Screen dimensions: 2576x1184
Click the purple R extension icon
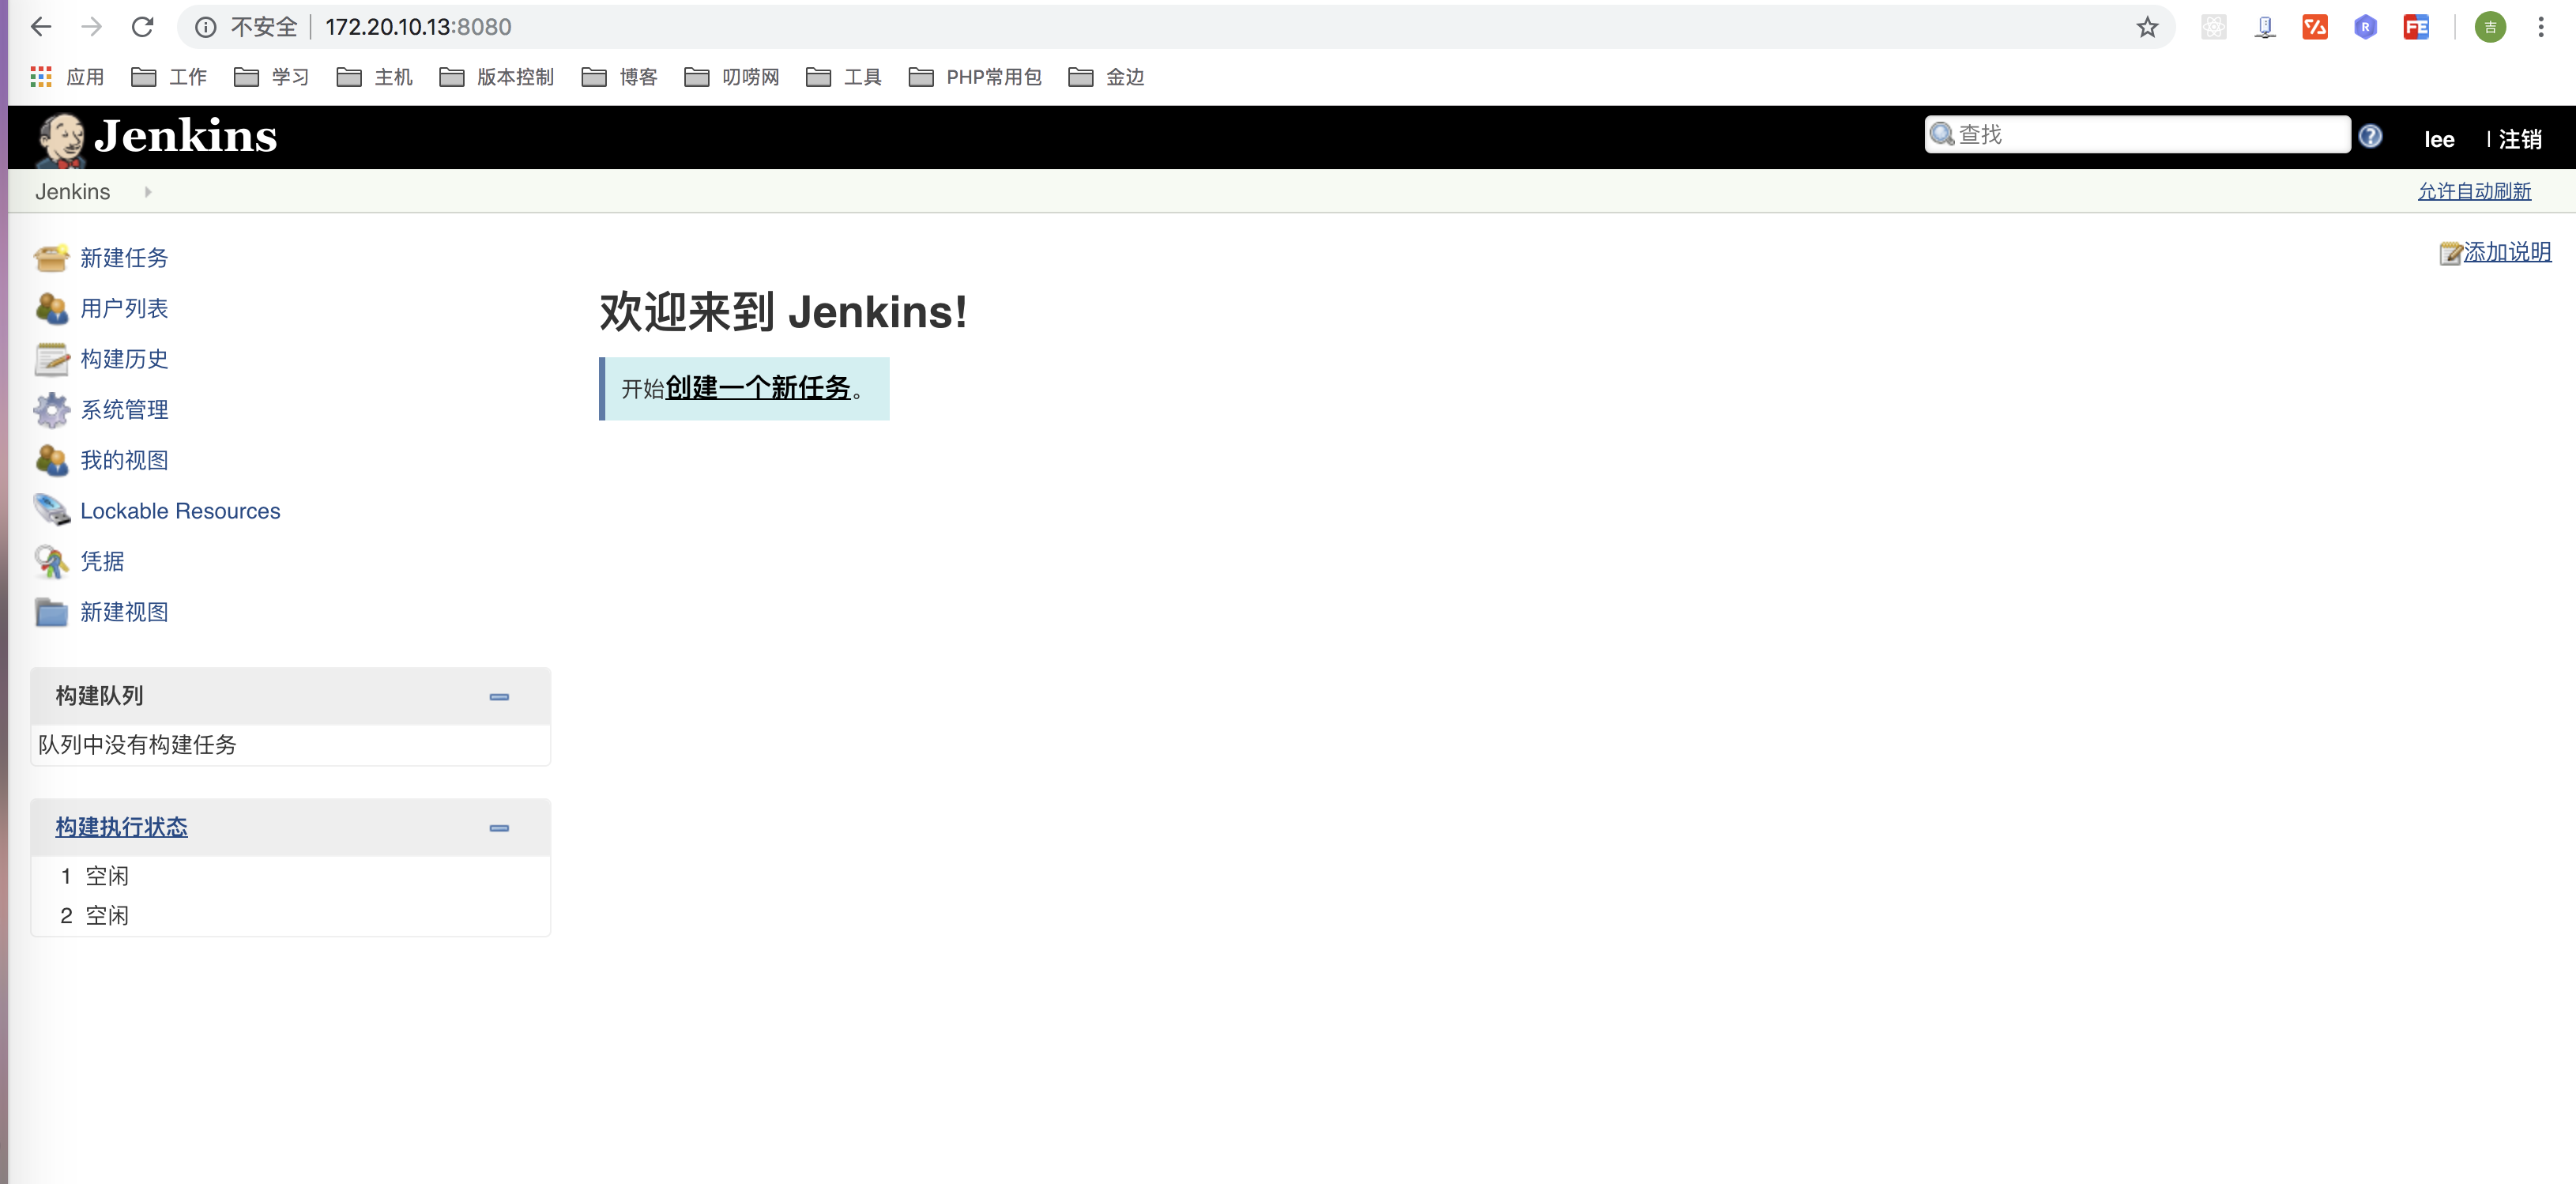click(2365, 27)
